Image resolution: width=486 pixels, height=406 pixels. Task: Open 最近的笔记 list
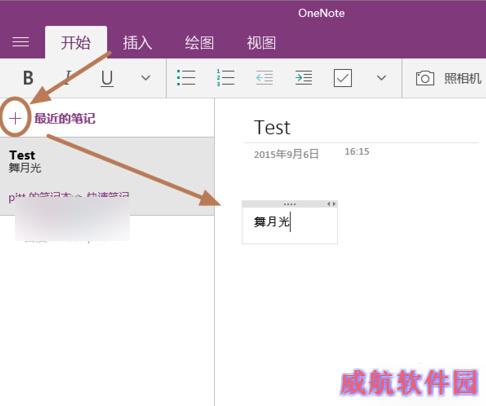tap(65, 119)
